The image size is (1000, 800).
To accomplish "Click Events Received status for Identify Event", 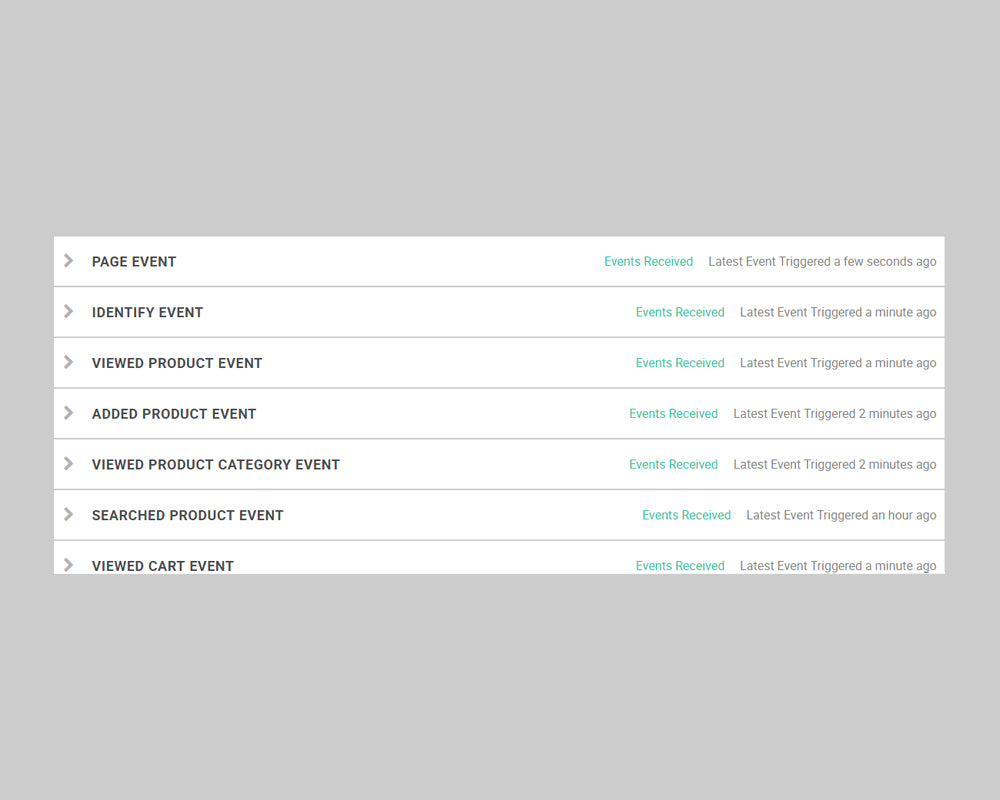I will coord(680,313).
